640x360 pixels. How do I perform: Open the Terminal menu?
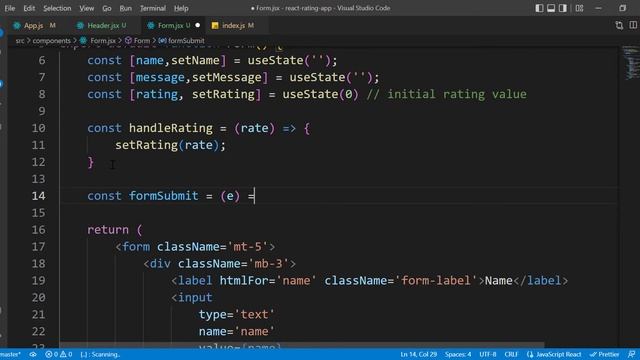coord(153,8)
